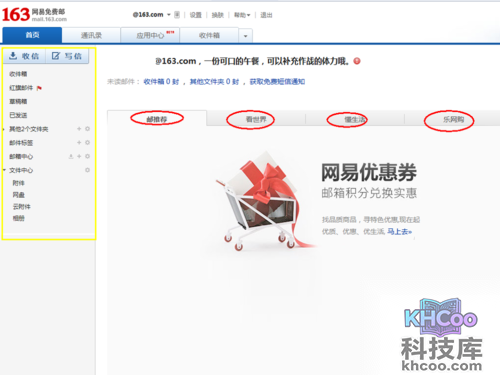Open the 应用中心 app center tab
Screen dimensions: 500x375
pyautogui.click(x=150, y=35)
